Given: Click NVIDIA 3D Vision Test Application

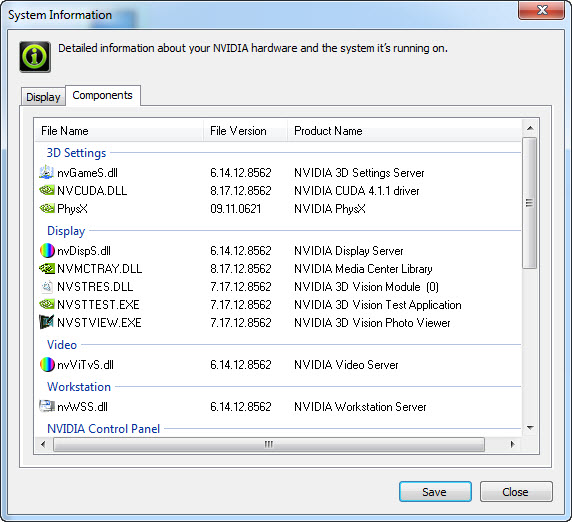Looking at the screenshot, I should coord(378,305).
